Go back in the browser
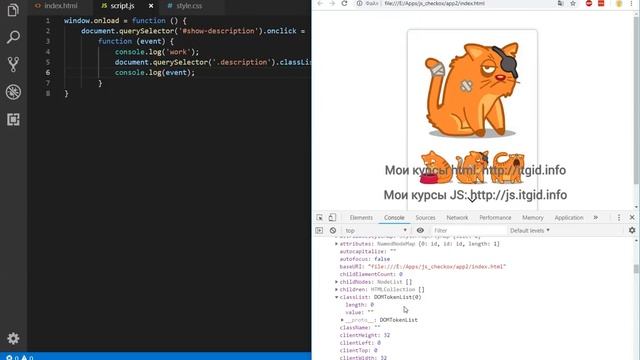 pyautogui.click(x=320, y=3)
